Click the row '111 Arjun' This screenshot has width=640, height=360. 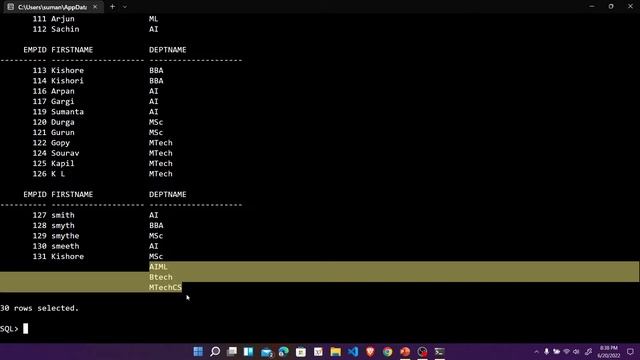point(95,19)
